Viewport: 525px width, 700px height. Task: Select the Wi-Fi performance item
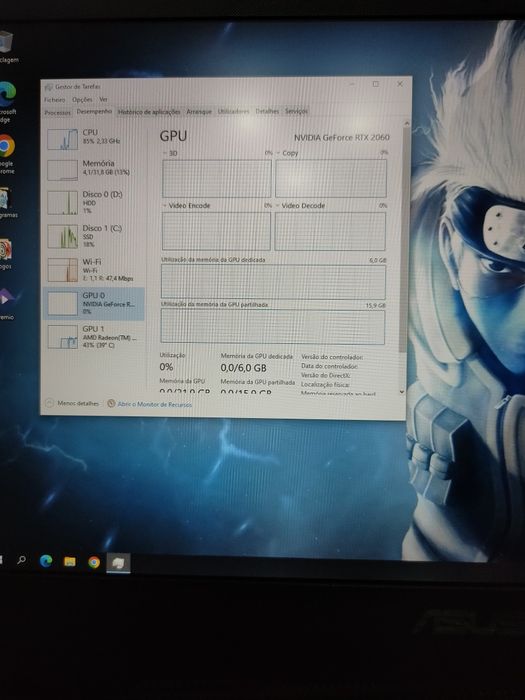click(93, 270)
